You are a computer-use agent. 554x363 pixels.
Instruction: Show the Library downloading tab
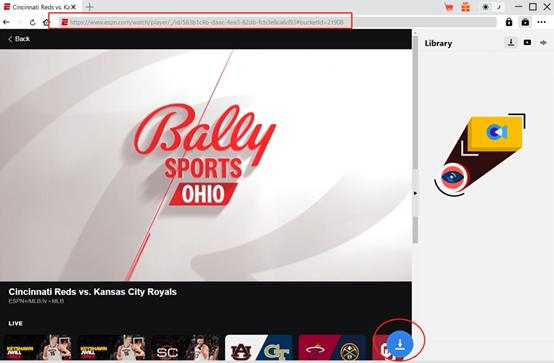tap(511, 42)
